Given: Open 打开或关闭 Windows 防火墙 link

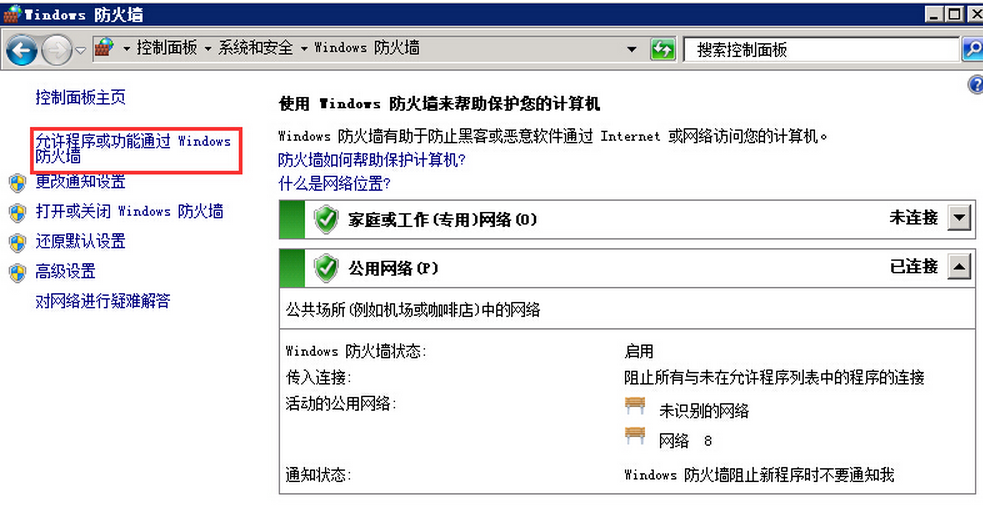Looking at the screenshot, I should pyautogui.click(x=129, y=212).
